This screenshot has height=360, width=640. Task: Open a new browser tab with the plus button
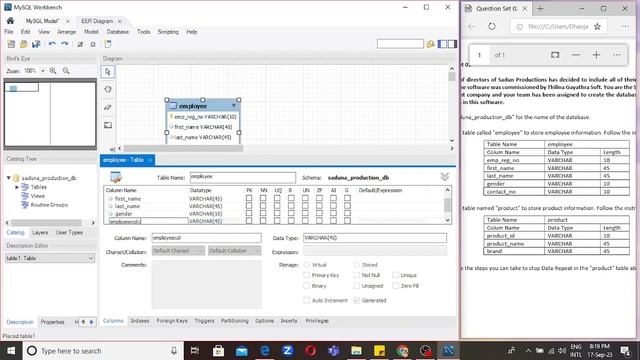click(x=540, y=9)
